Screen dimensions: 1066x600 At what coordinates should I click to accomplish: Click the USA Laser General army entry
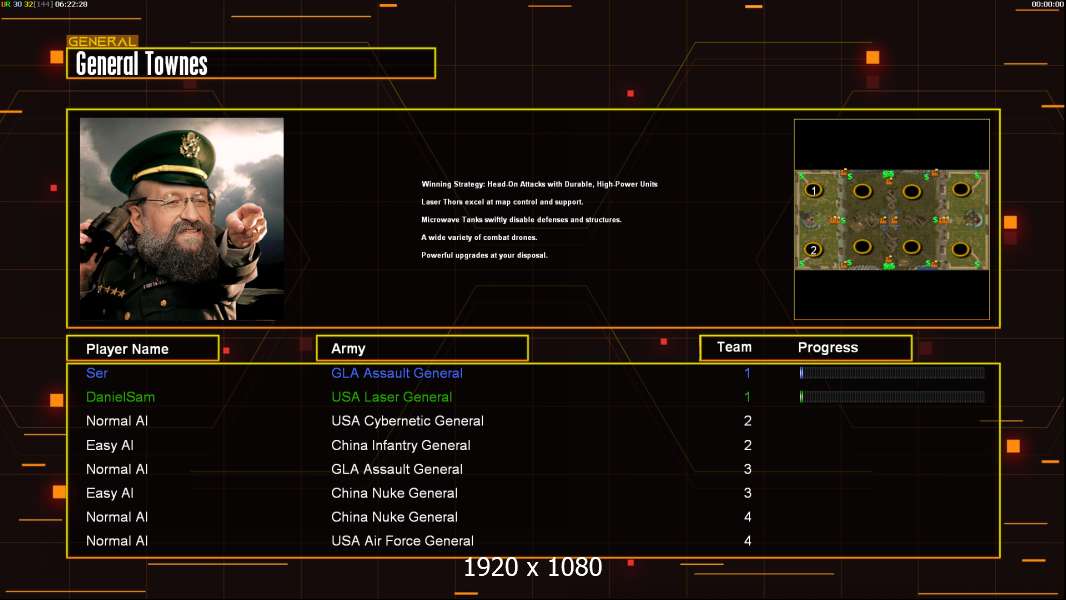[391, 397]
